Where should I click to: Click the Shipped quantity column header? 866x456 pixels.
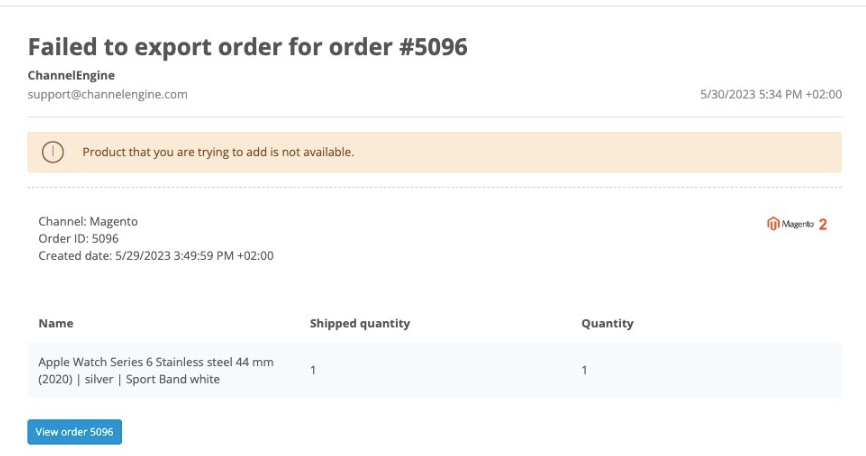[x=360, y=324]
